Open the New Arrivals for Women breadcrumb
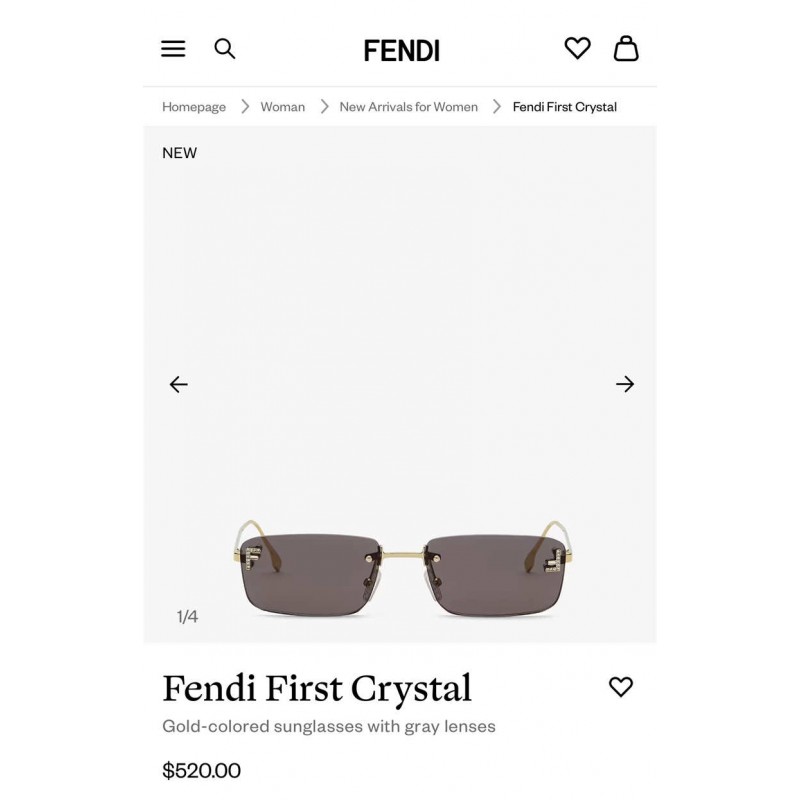The height and width of the screenshot is (800, 800). (x=409, y=107)
